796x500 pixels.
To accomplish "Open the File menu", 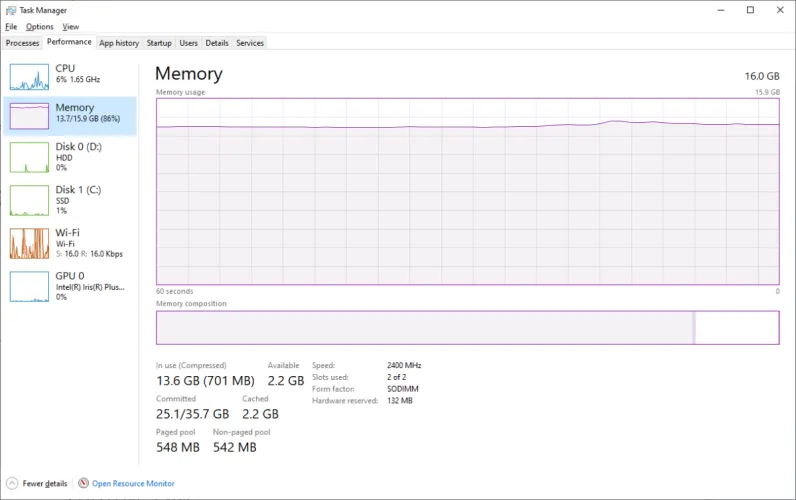I will [11, 27].
